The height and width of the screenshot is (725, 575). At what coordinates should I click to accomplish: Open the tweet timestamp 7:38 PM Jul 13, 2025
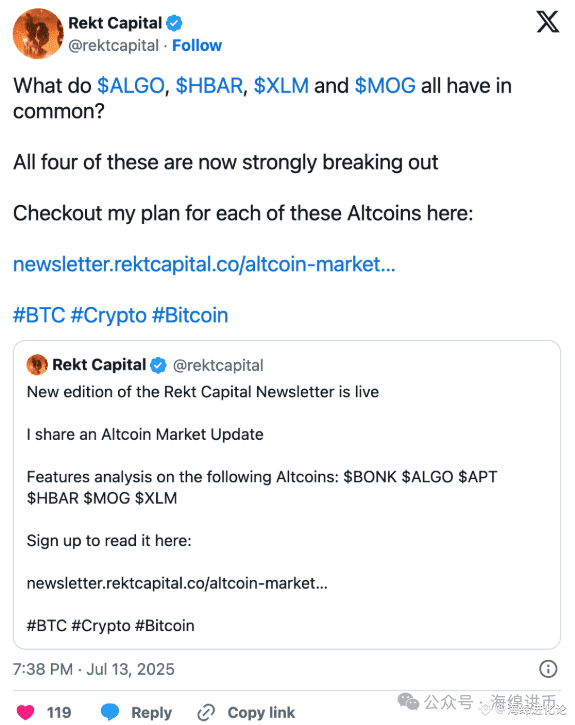tap(94, 669)
